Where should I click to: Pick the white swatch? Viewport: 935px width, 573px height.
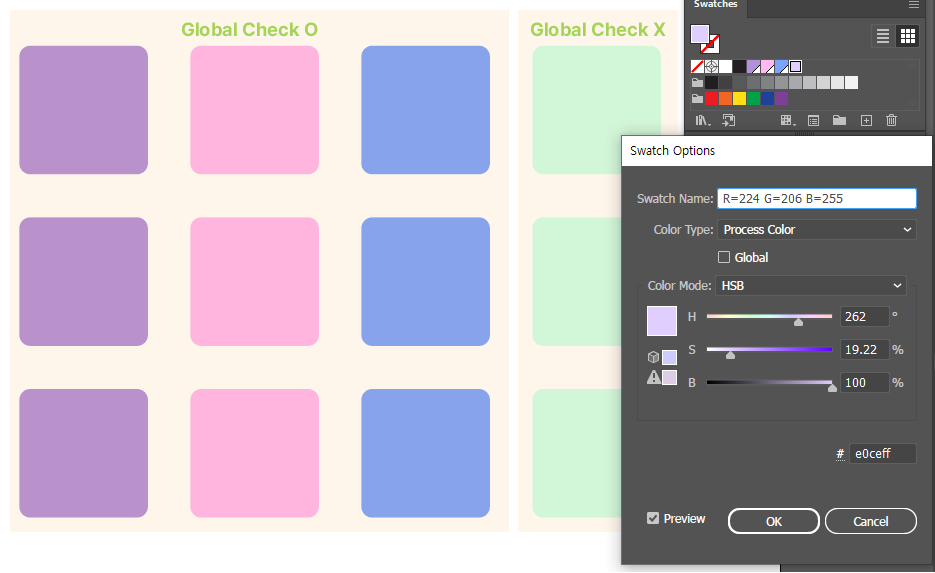[x=725, y=66]
